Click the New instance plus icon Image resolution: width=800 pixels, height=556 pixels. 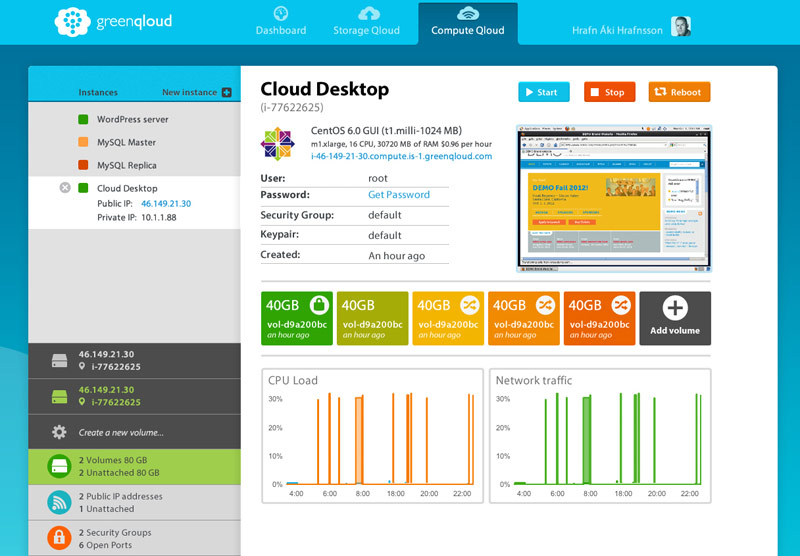click(227, 92)
